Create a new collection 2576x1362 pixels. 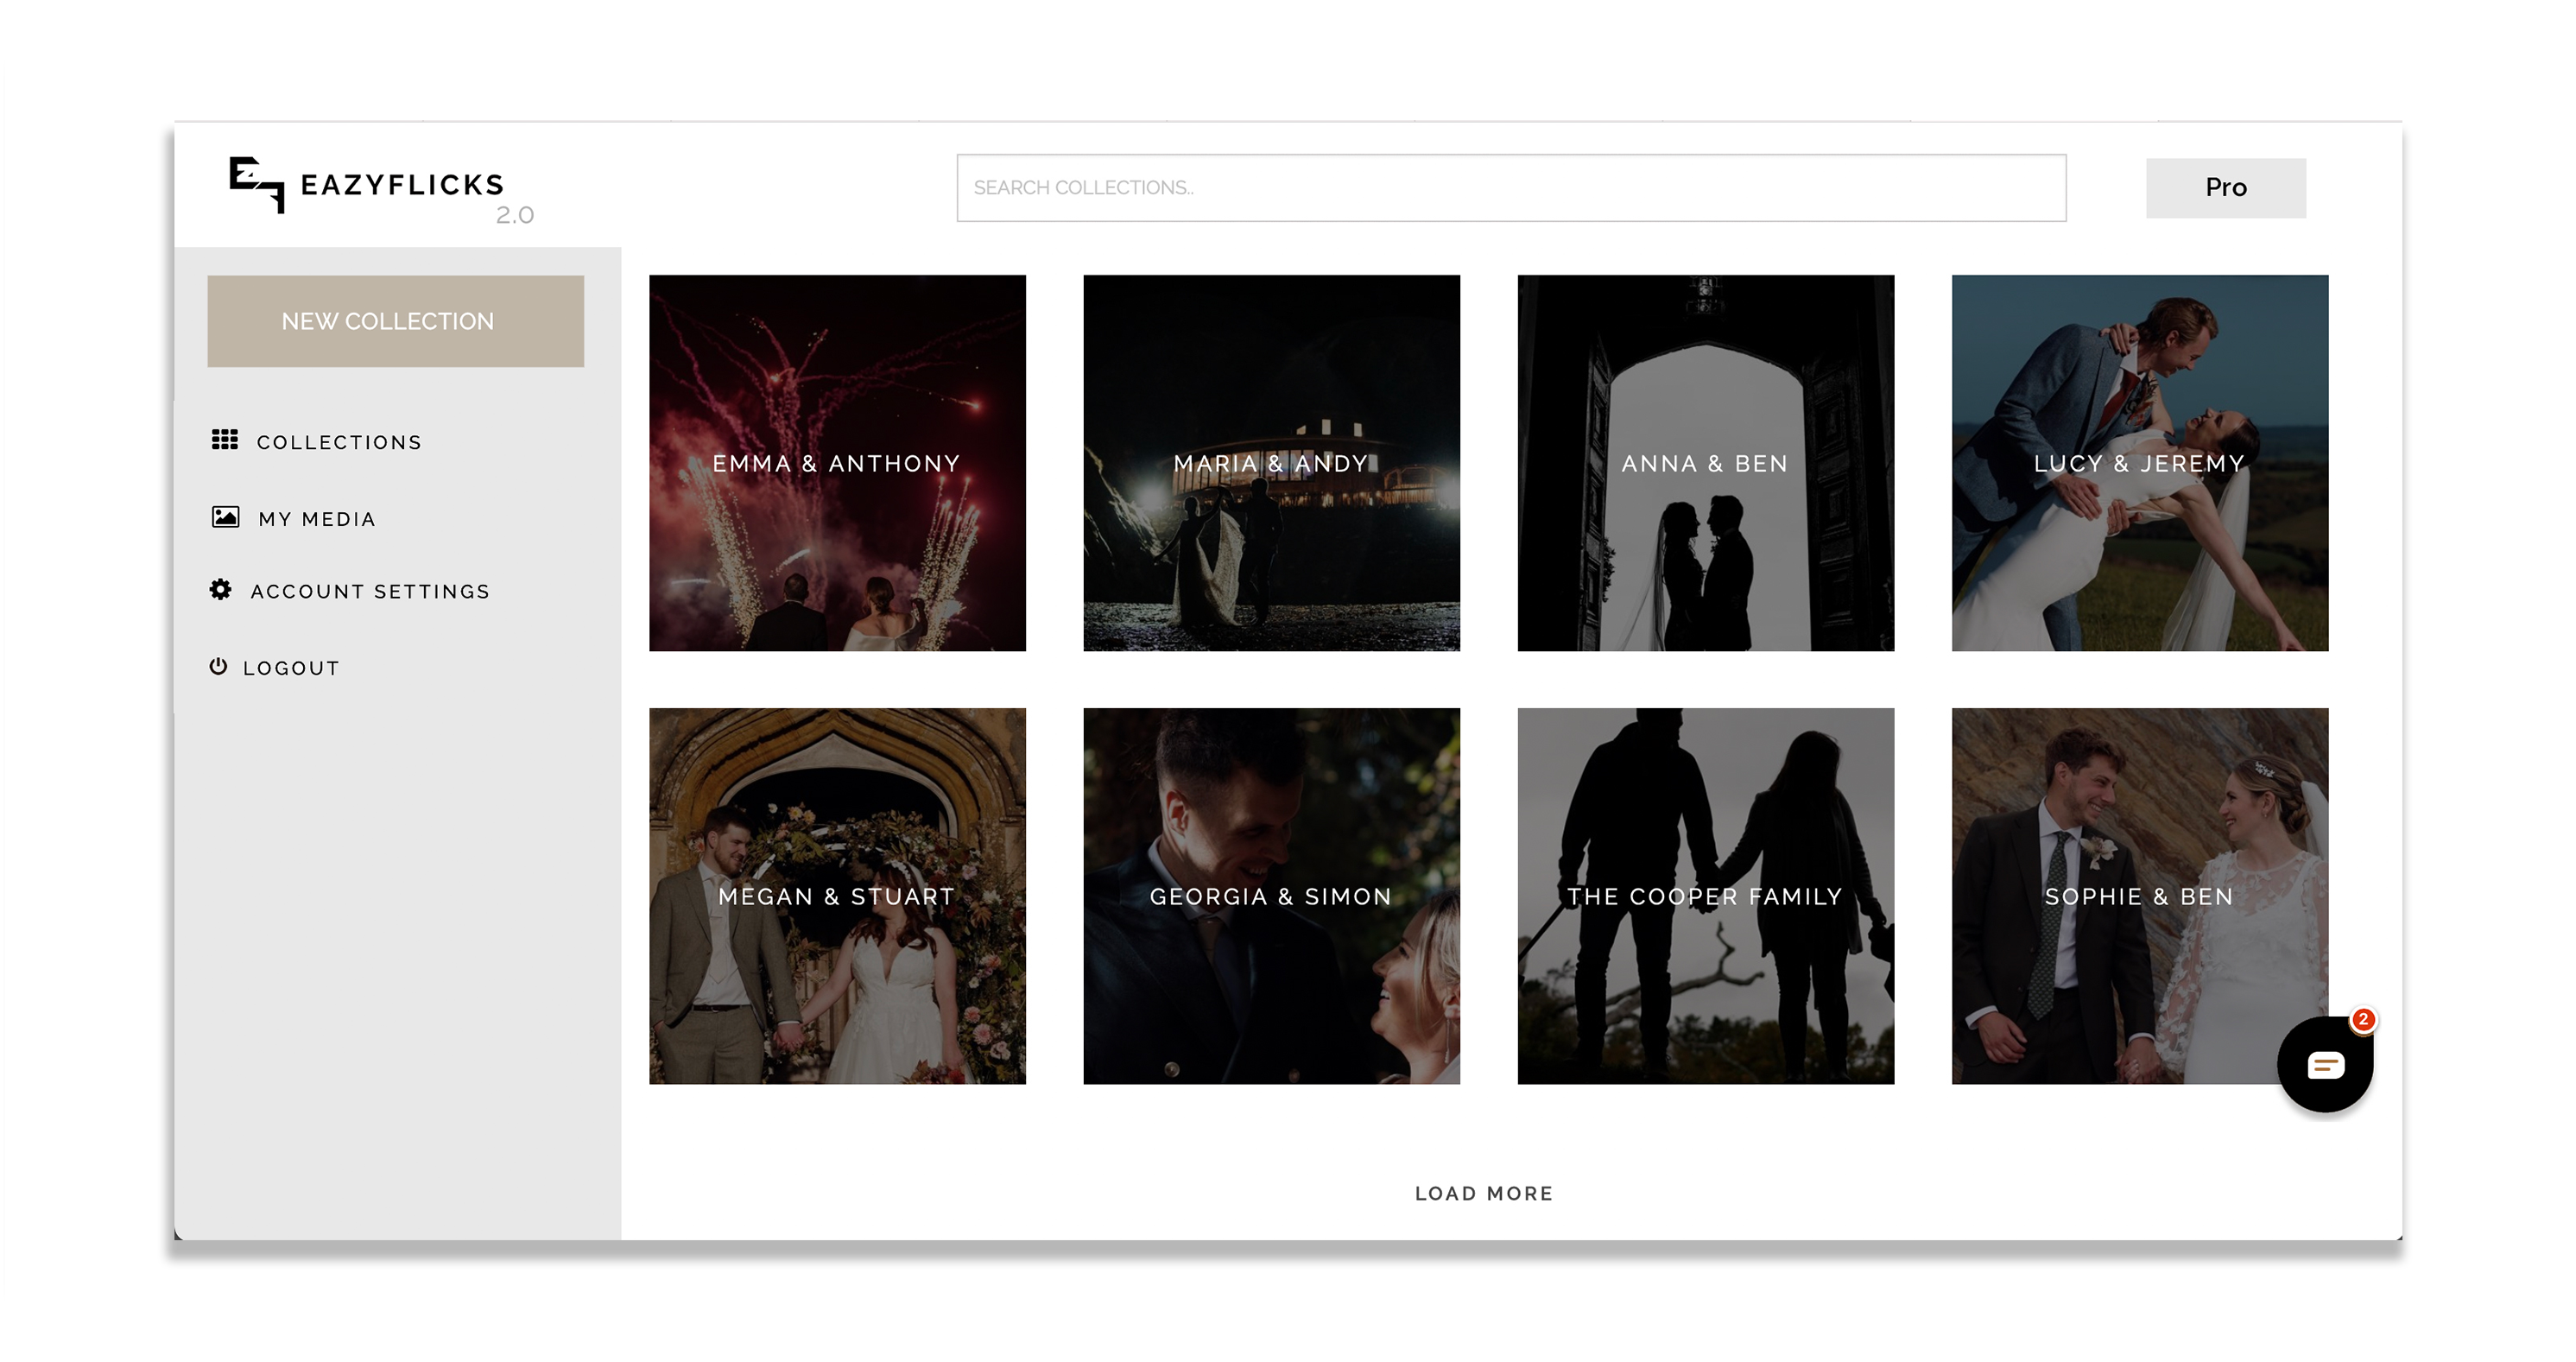coord(396,321)
